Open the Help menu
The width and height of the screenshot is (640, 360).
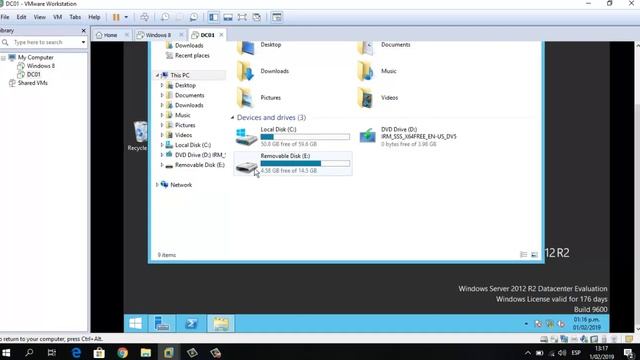pyautogui.click(x=94, y=17)
